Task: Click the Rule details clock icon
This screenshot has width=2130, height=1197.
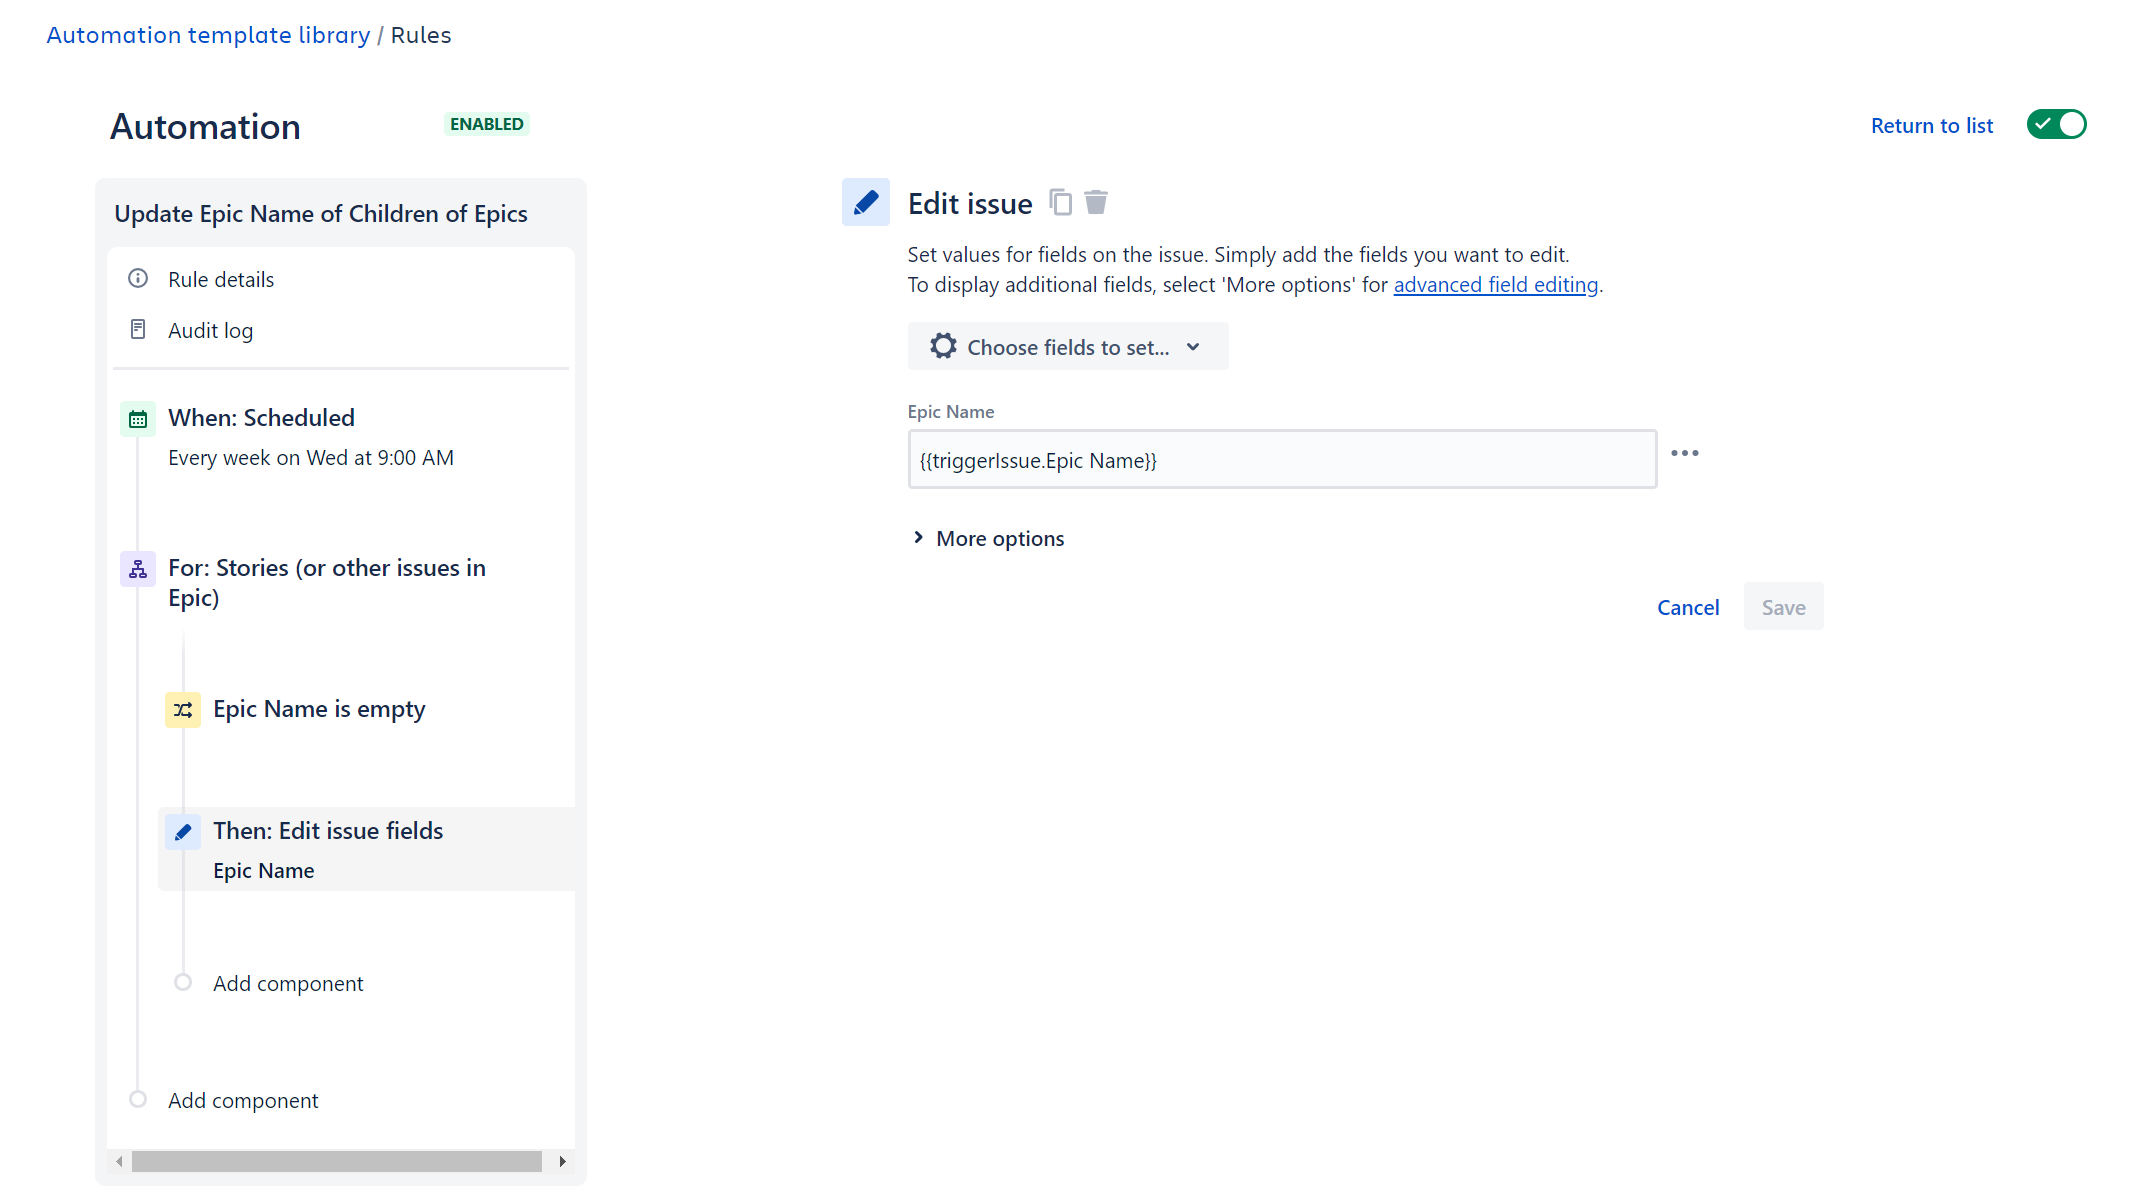Action: (138, 278)
